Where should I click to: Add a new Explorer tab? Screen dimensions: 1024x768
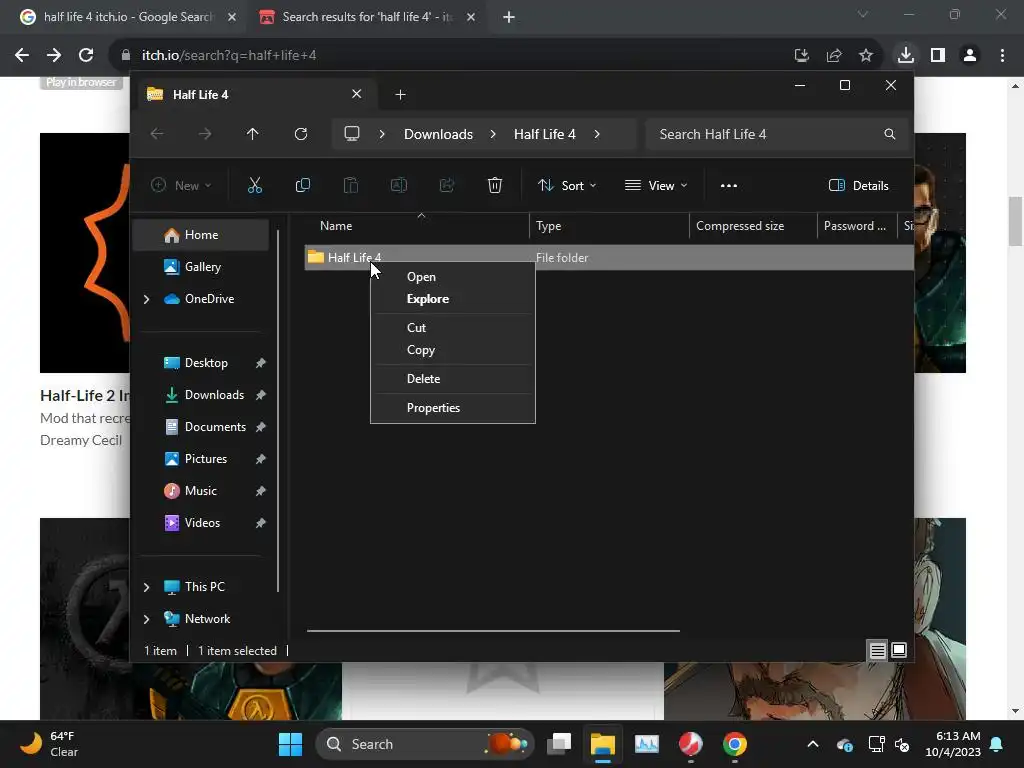pyautogui.click(x=400, y=95)
